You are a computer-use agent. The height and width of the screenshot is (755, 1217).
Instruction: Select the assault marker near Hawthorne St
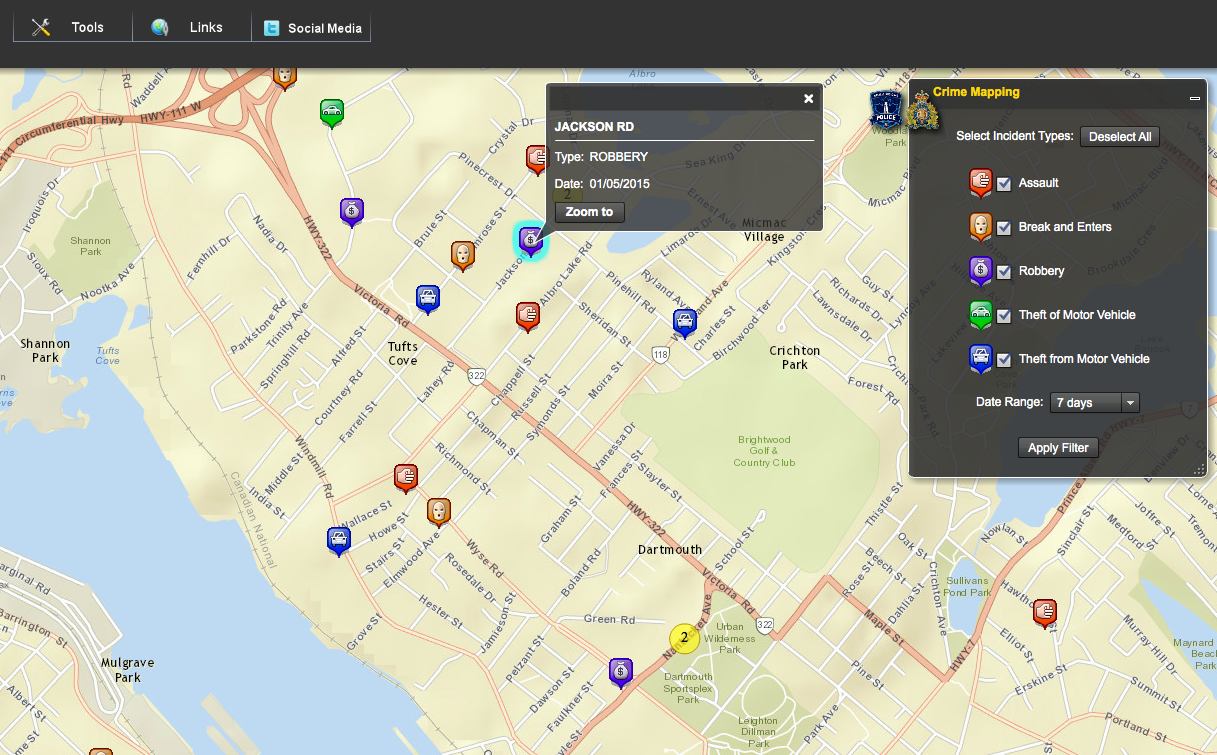1045,611
